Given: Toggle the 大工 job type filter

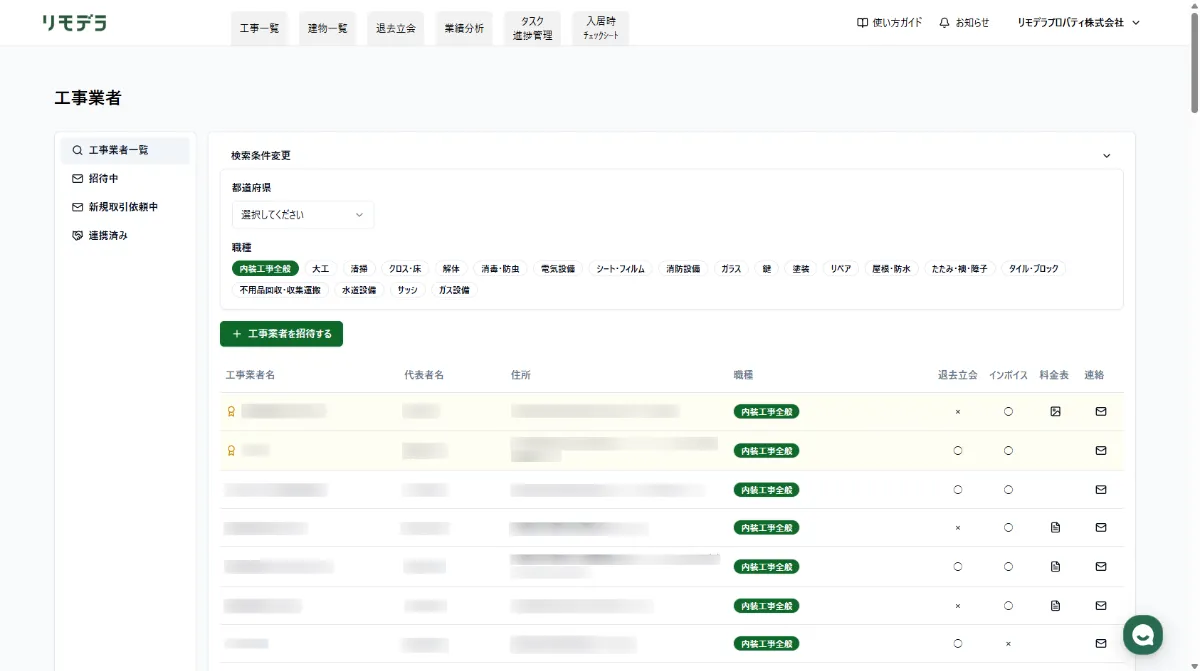Looking at the screenshot, I should tap(320, 269).
